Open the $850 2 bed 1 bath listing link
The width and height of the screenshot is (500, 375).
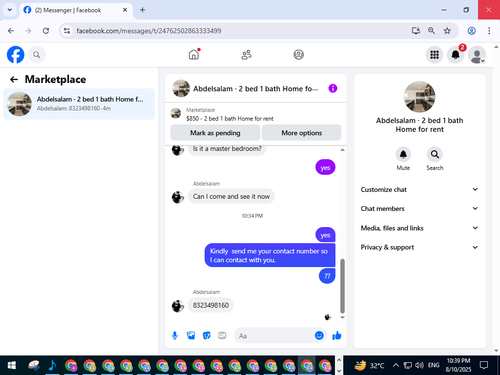230,119
